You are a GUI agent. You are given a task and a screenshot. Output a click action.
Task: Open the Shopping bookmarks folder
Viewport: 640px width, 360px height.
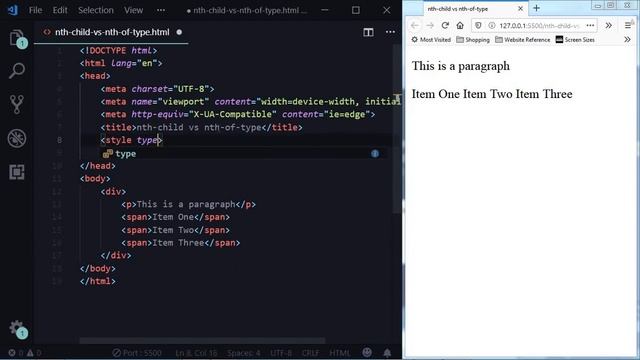pyautogui.click(x=473, y=40)
